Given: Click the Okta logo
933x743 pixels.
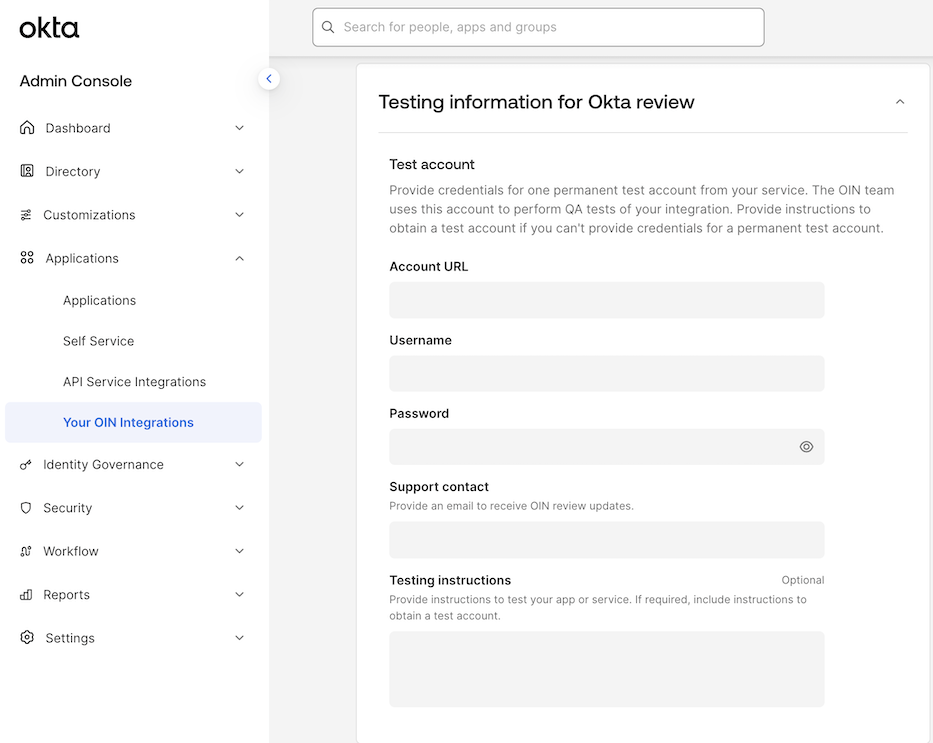Looking at the screenshot, I should coord(49,28).
